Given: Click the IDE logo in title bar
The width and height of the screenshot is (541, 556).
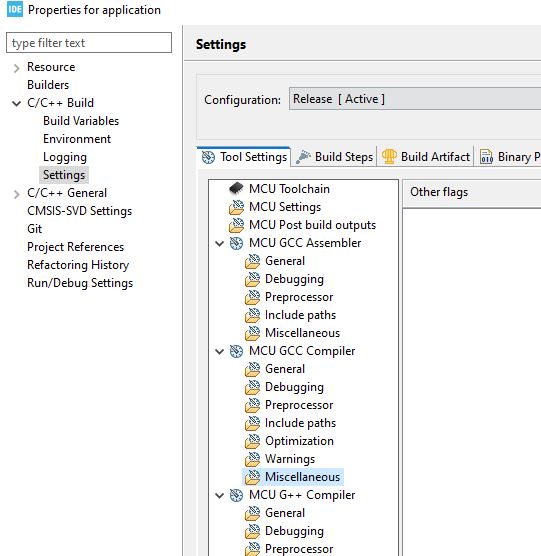Looking at the screenshot, I should [15, 9].
